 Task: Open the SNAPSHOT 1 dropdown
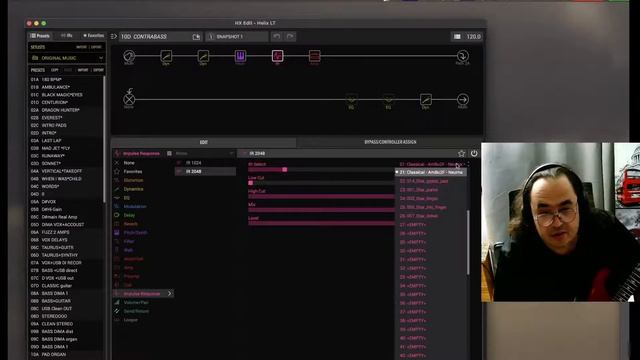click(x=237, y=37)
